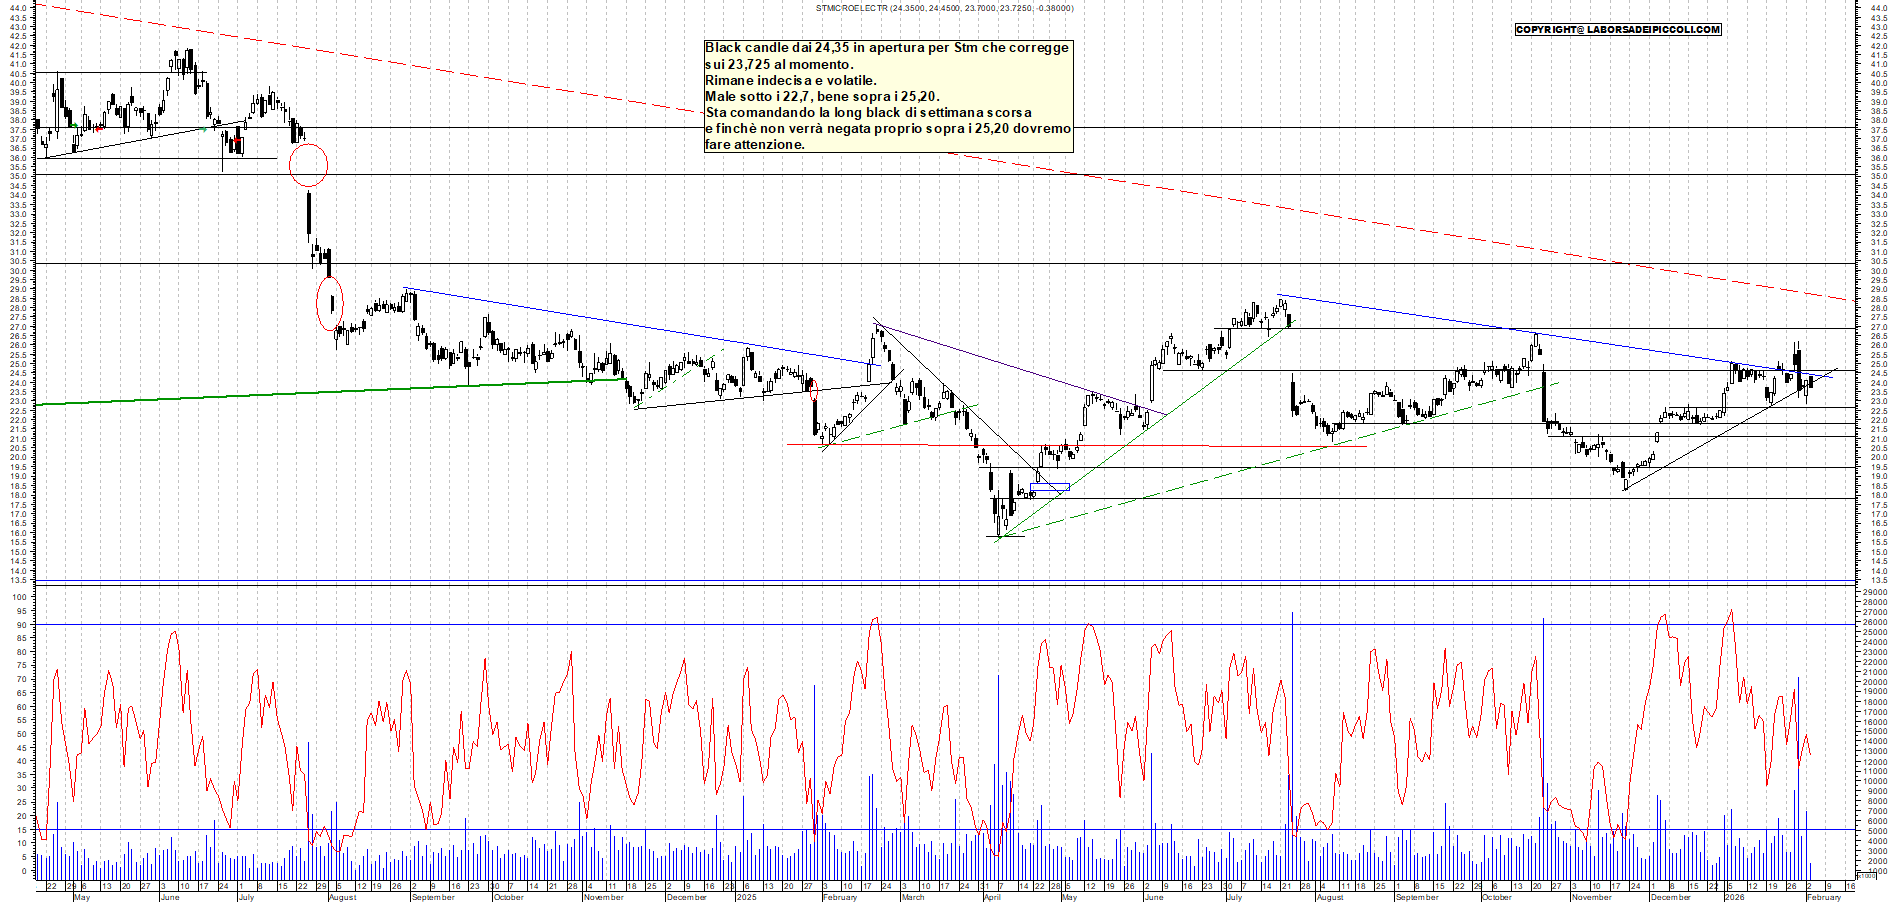Screen dimensions: 1890x902
Task: Click the 2025 year label on time axis
Action: coord(746,897)
